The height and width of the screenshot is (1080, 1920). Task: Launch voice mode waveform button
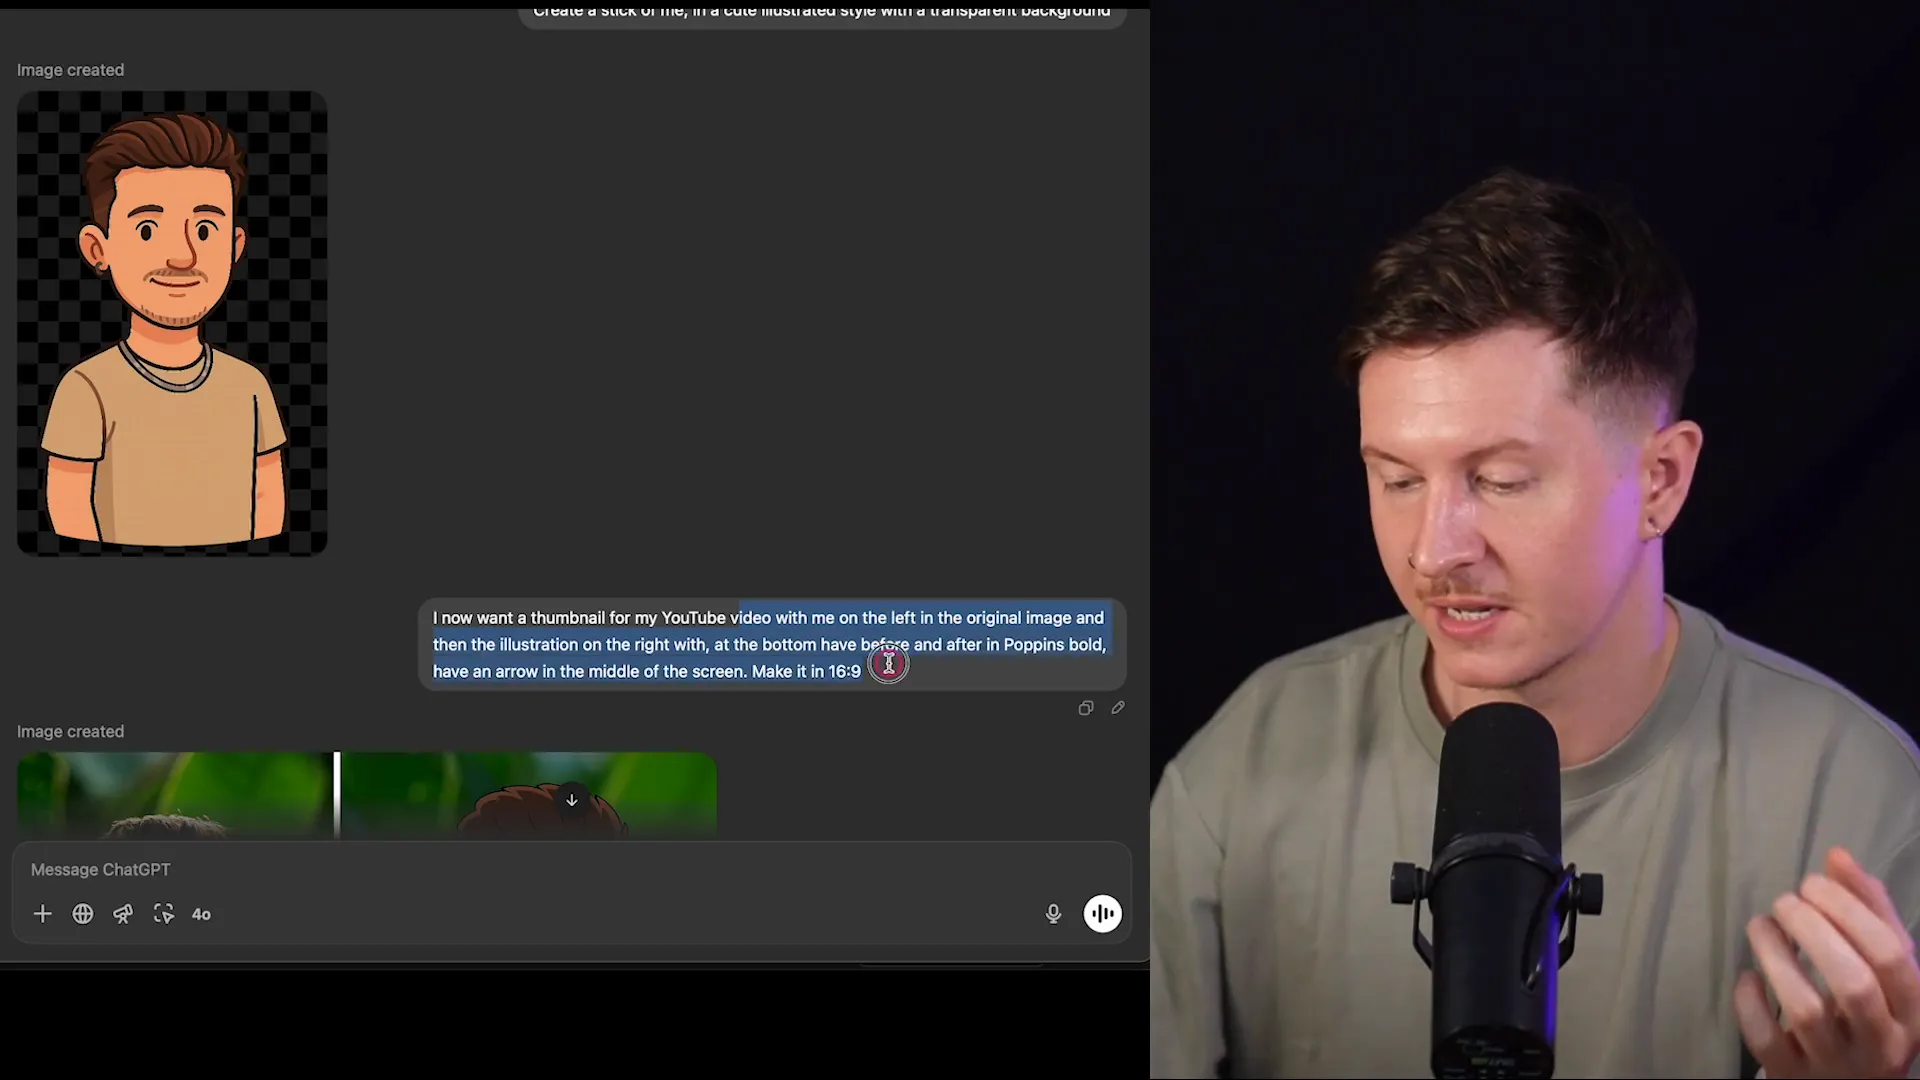(x=1102, y=914)
